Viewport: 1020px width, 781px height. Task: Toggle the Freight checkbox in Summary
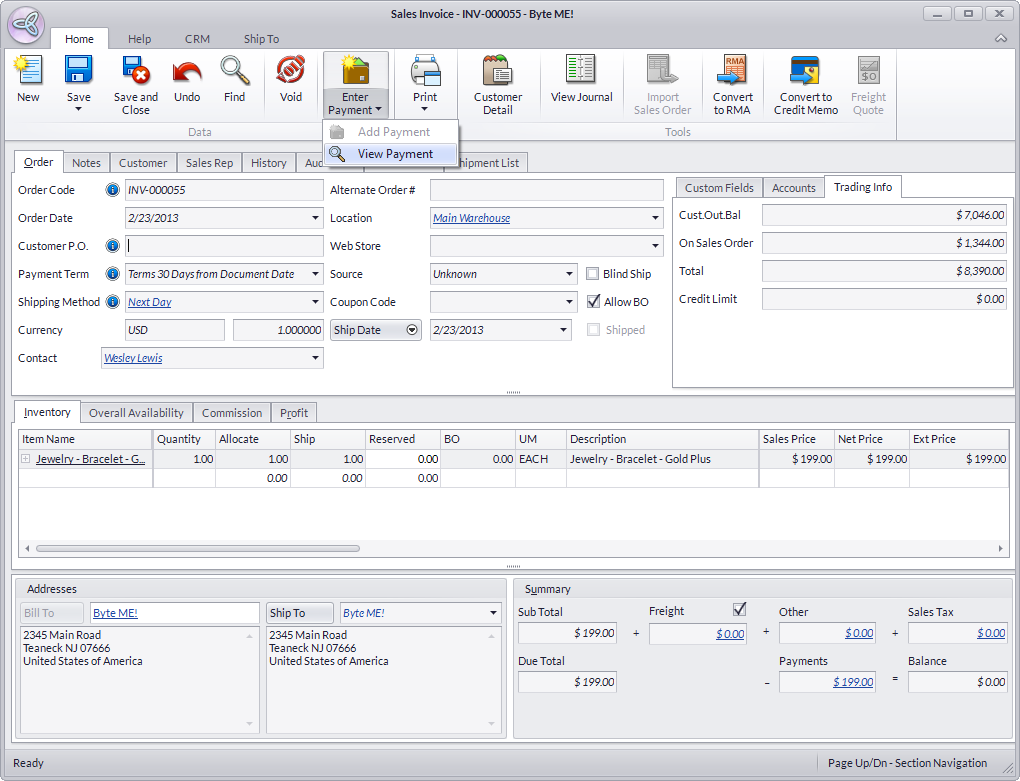tap(740, 609)
